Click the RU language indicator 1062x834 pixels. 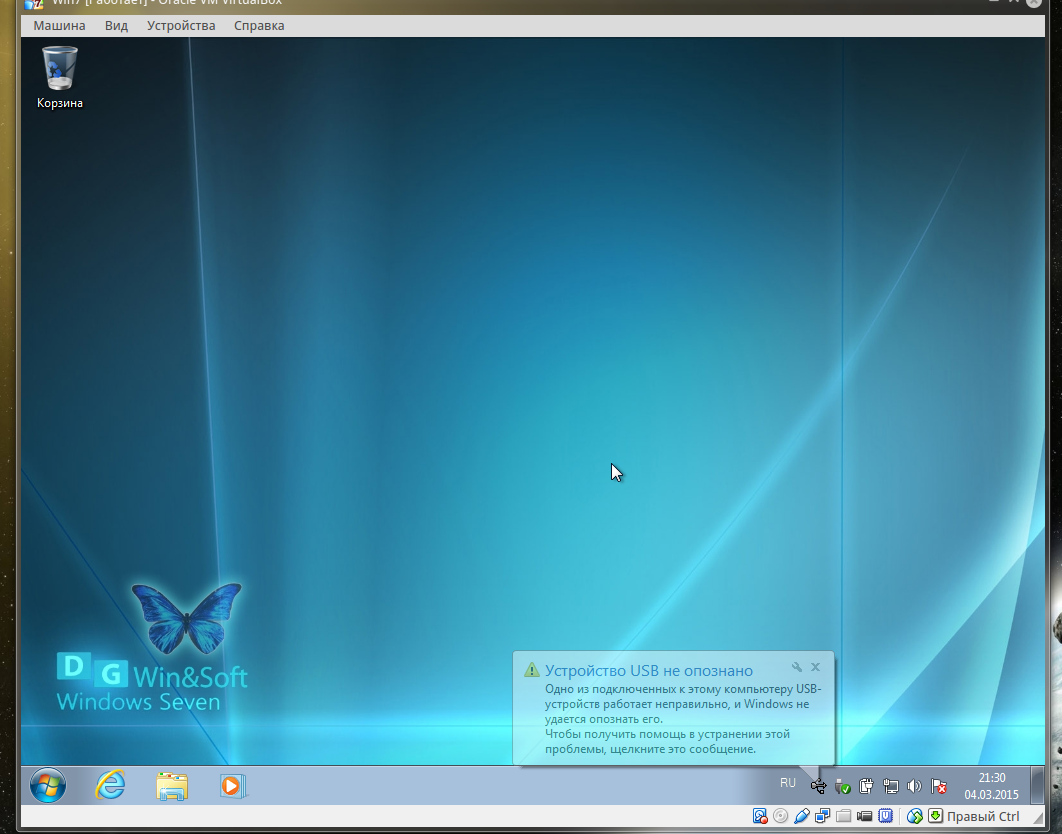coord(787,783)
